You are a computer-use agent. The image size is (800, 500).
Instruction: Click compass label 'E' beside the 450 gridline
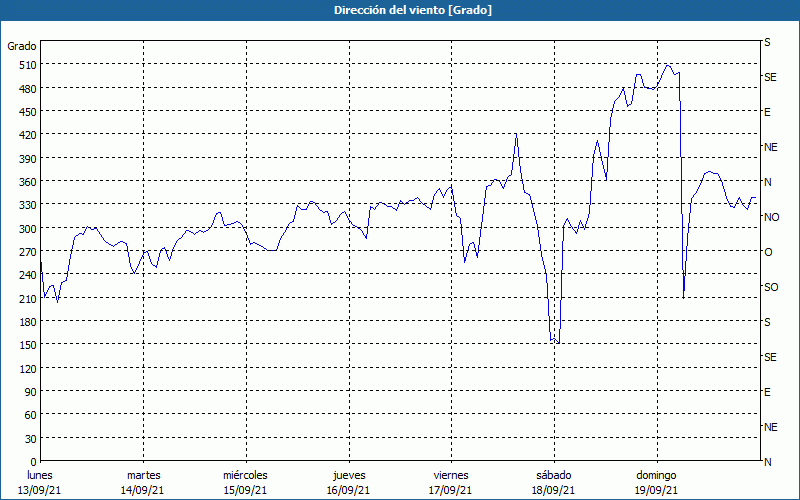(767, 112)
